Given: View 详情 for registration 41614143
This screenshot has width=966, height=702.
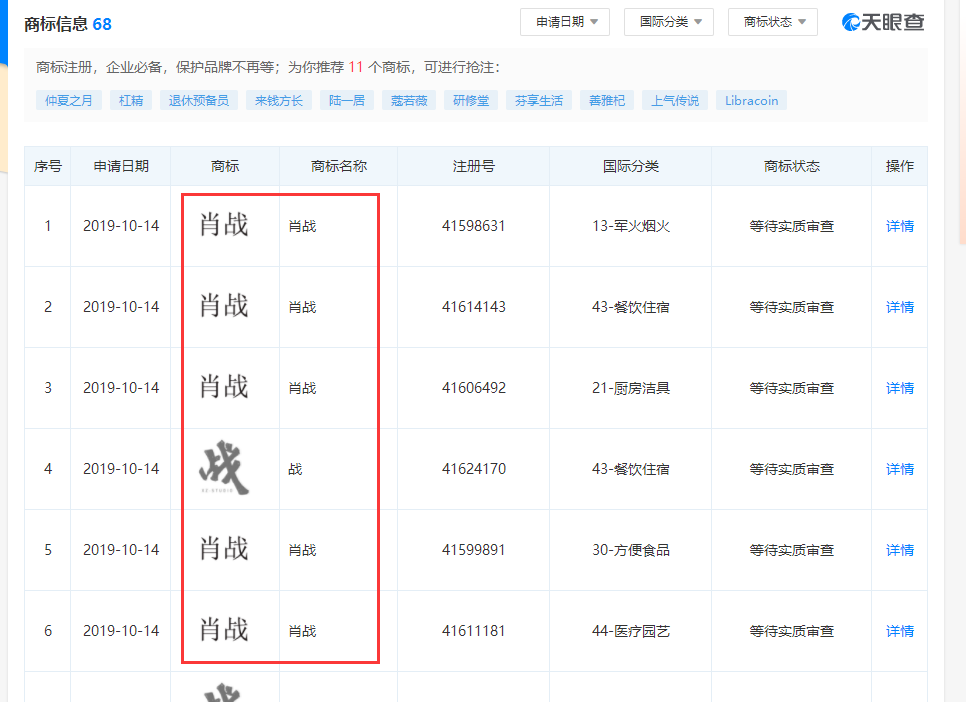Looking at the screenshot, I should (x=899, y=307).
